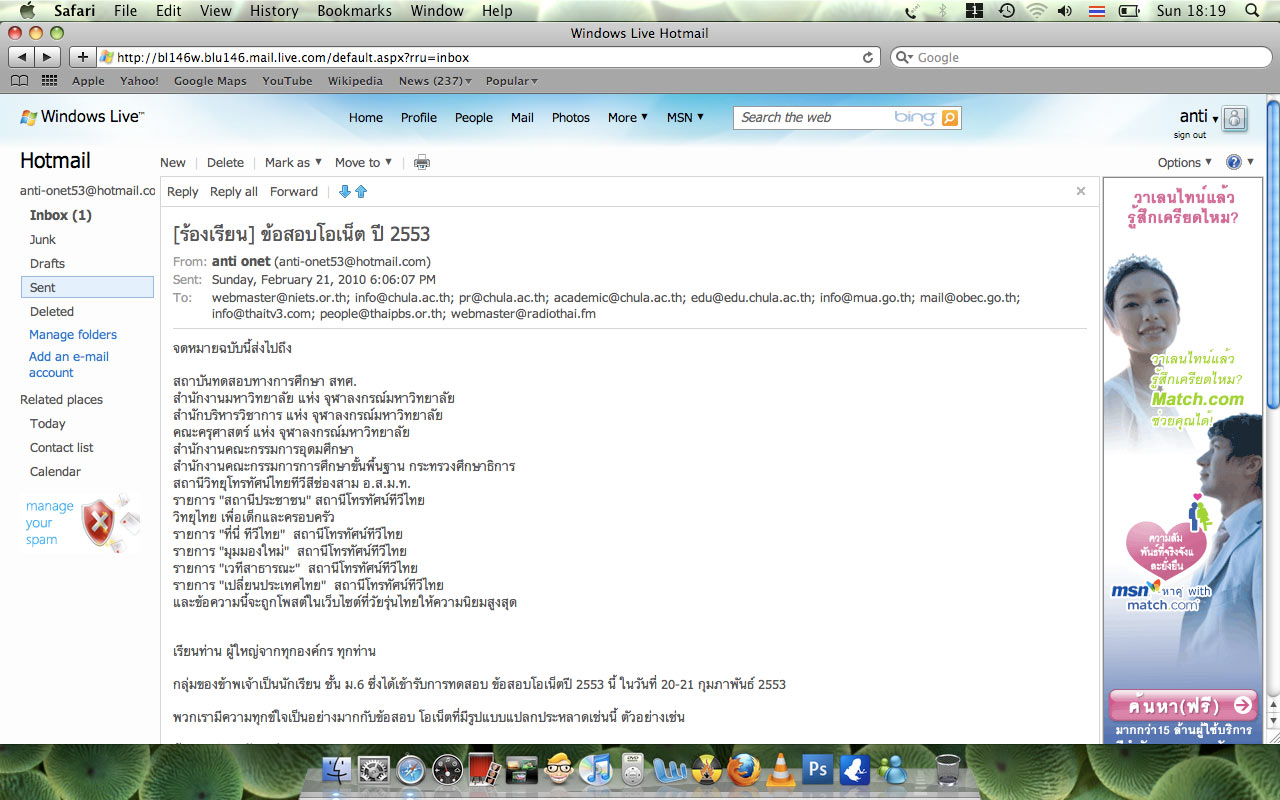Click the sign out link
This screenshot has height=800, width=1280.
(x=1190, y=135)
